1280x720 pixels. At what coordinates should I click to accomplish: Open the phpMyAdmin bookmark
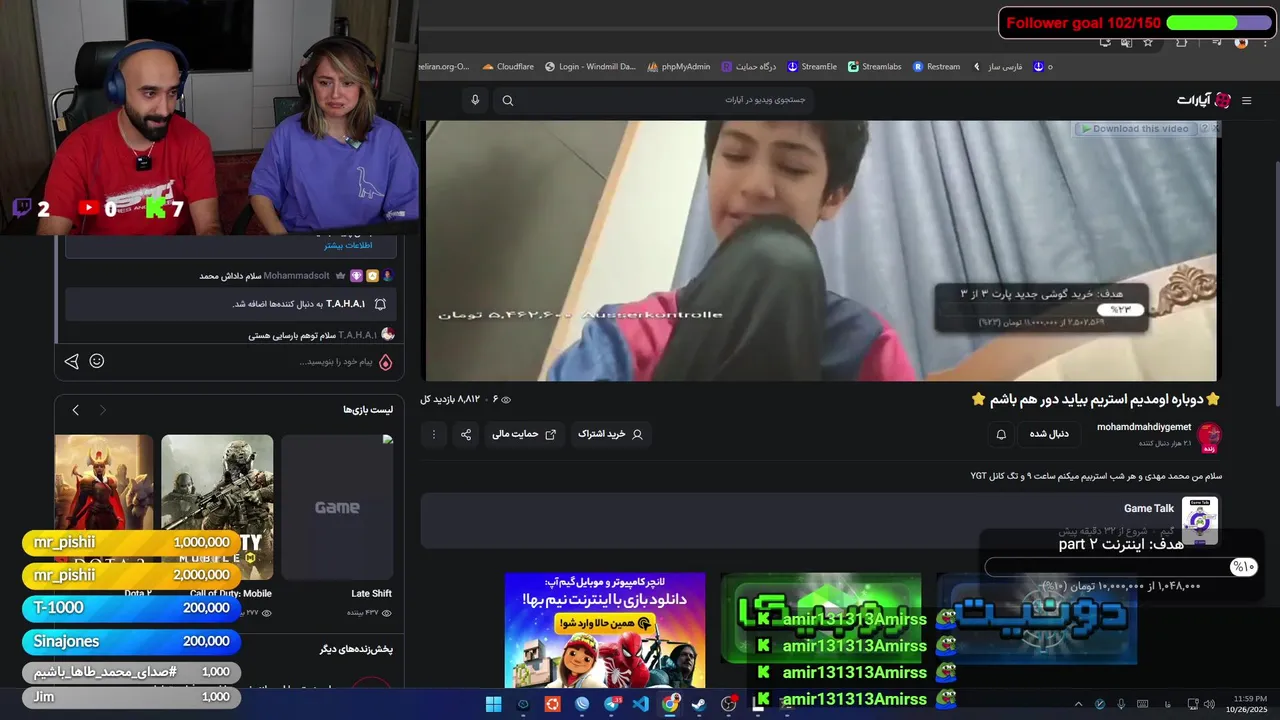point(678,67)
